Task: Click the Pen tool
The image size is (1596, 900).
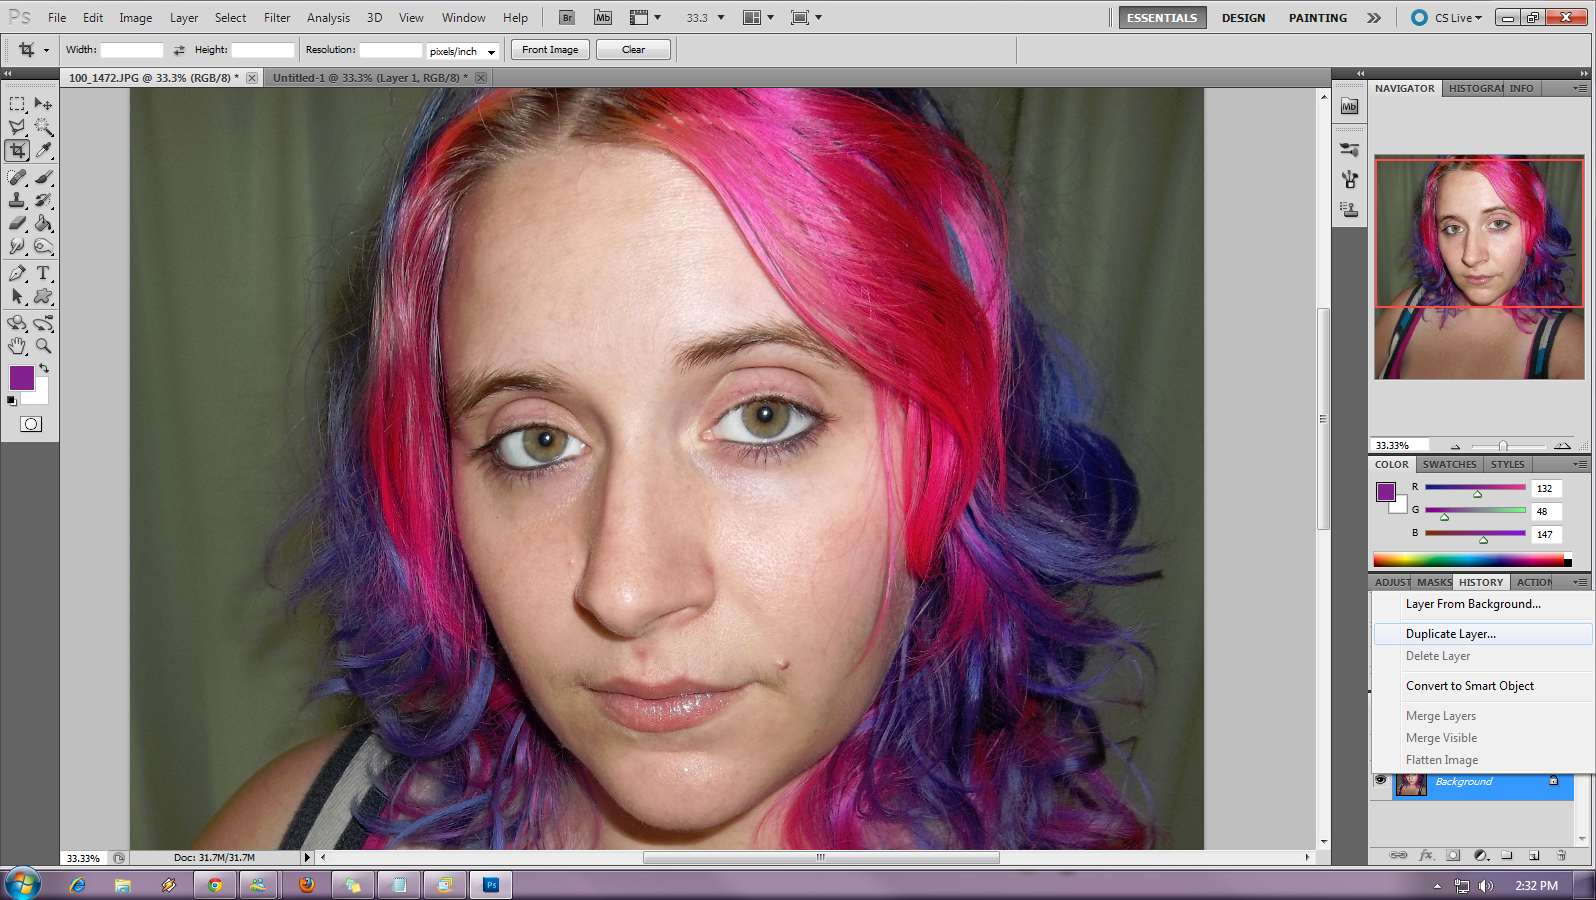Action: coord(17,273)
